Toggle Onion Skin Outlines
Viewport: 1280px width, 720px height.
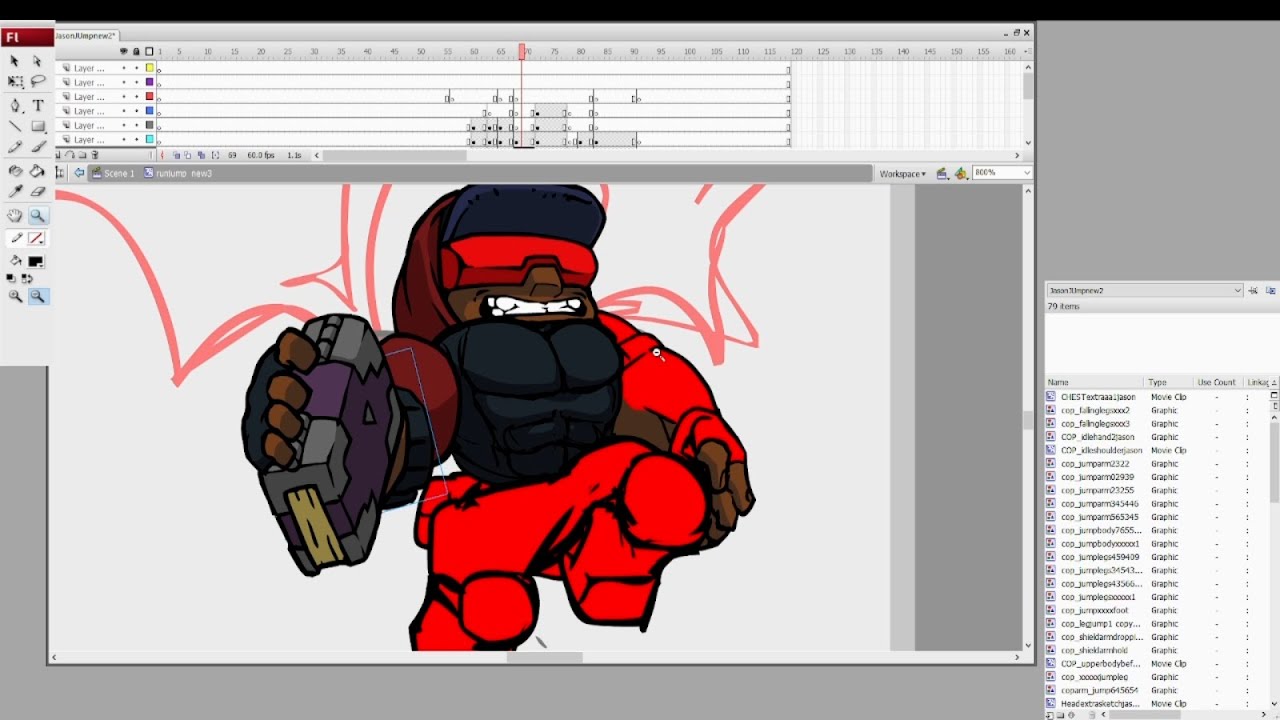(189, 155)
